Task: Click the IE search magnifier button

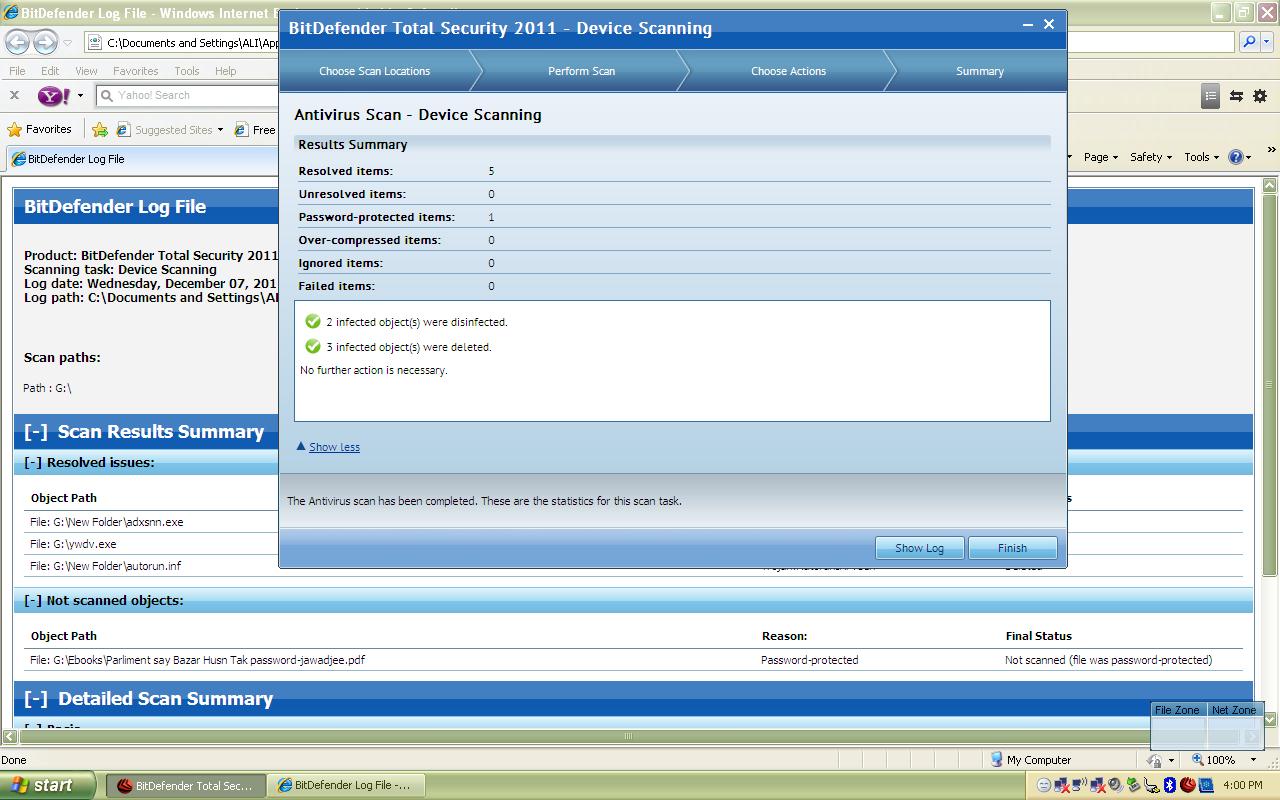Action: 1248,42
